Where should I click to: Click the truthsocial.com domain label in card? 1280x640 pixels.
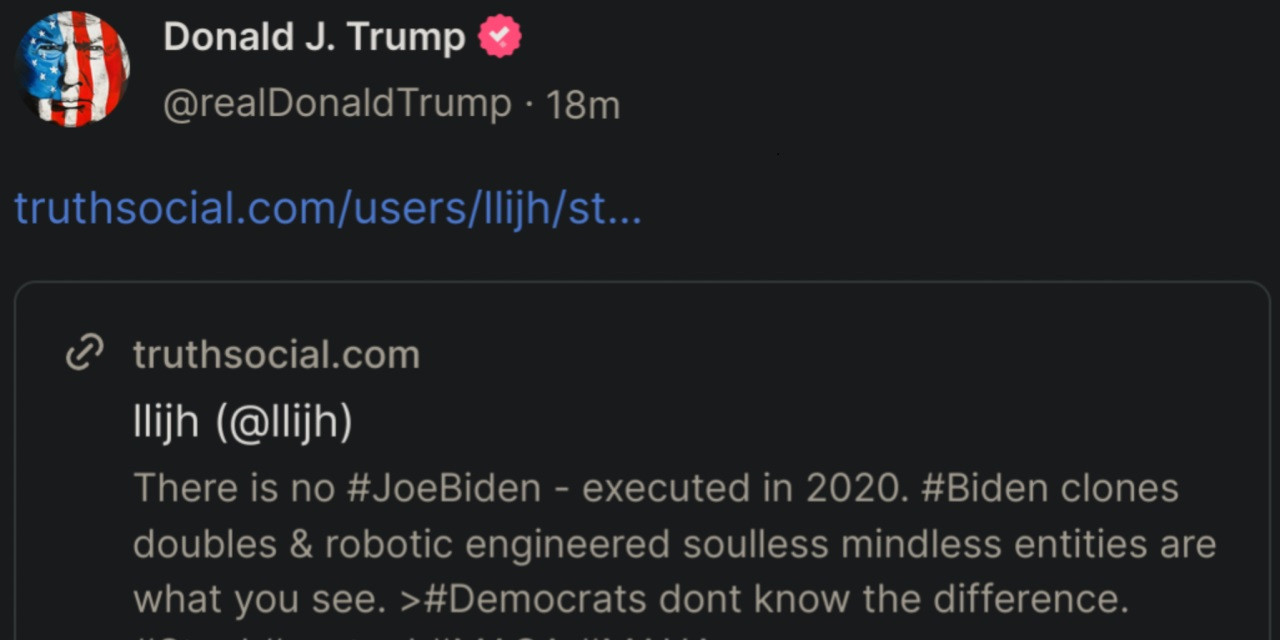coord(276,354)
